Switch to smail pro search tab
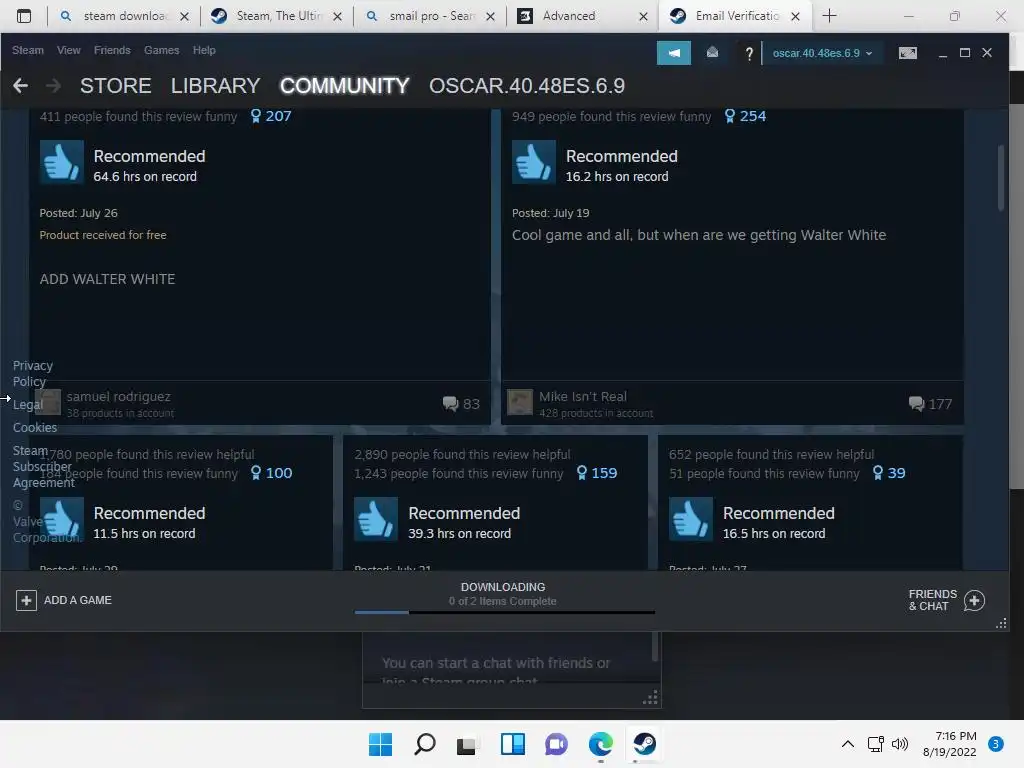 pos(430,16)
